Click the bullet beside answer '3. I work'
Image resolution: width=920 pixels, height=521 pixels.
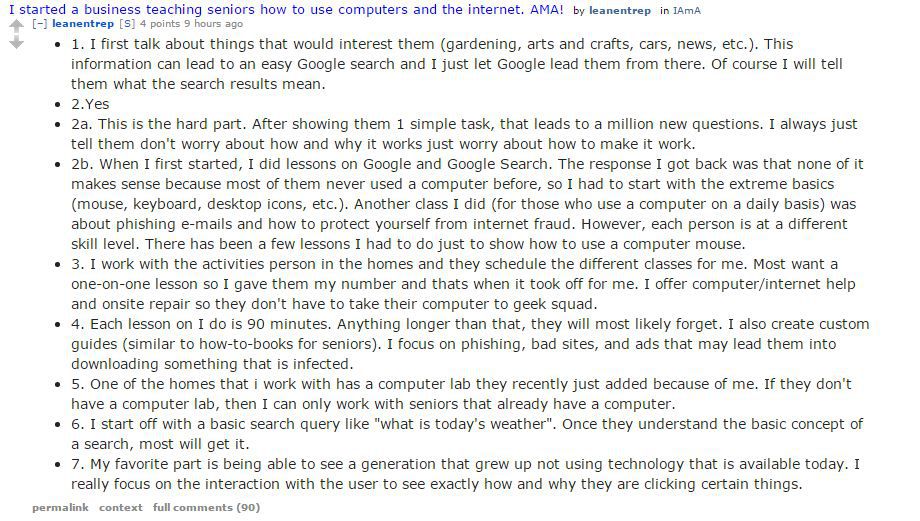click(58, 265)
